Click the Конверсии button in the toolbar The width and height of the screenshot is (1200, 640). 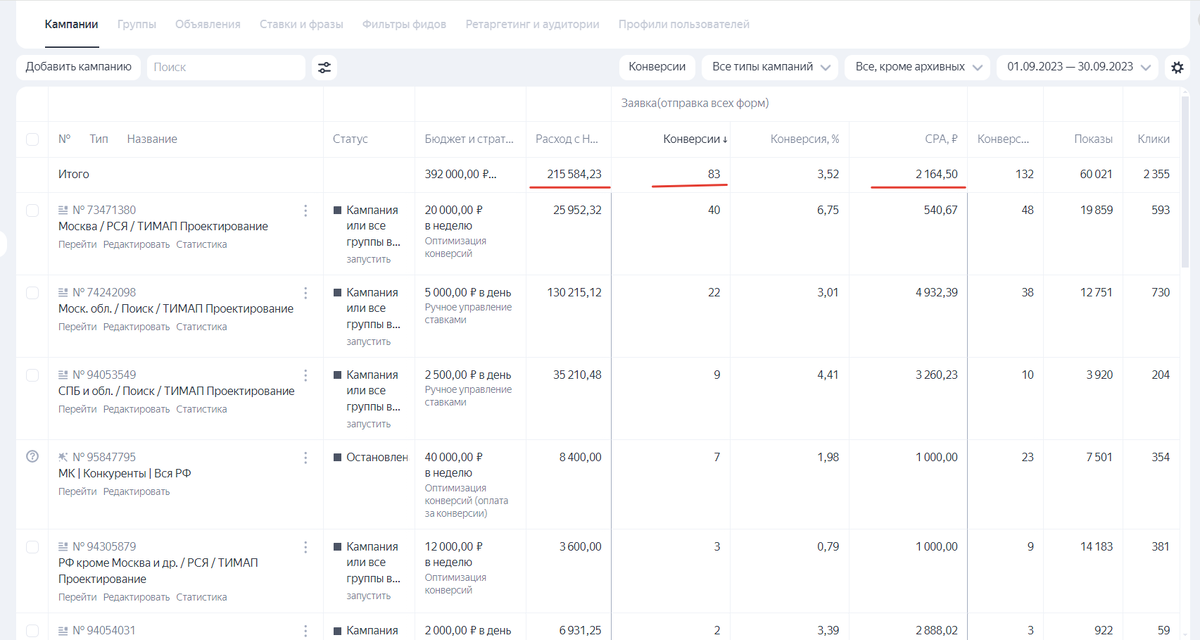point(657,67)
